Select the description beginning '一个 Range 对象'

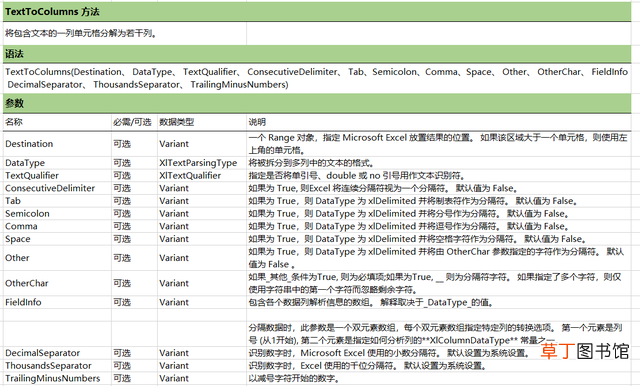[x=439, y=144]
